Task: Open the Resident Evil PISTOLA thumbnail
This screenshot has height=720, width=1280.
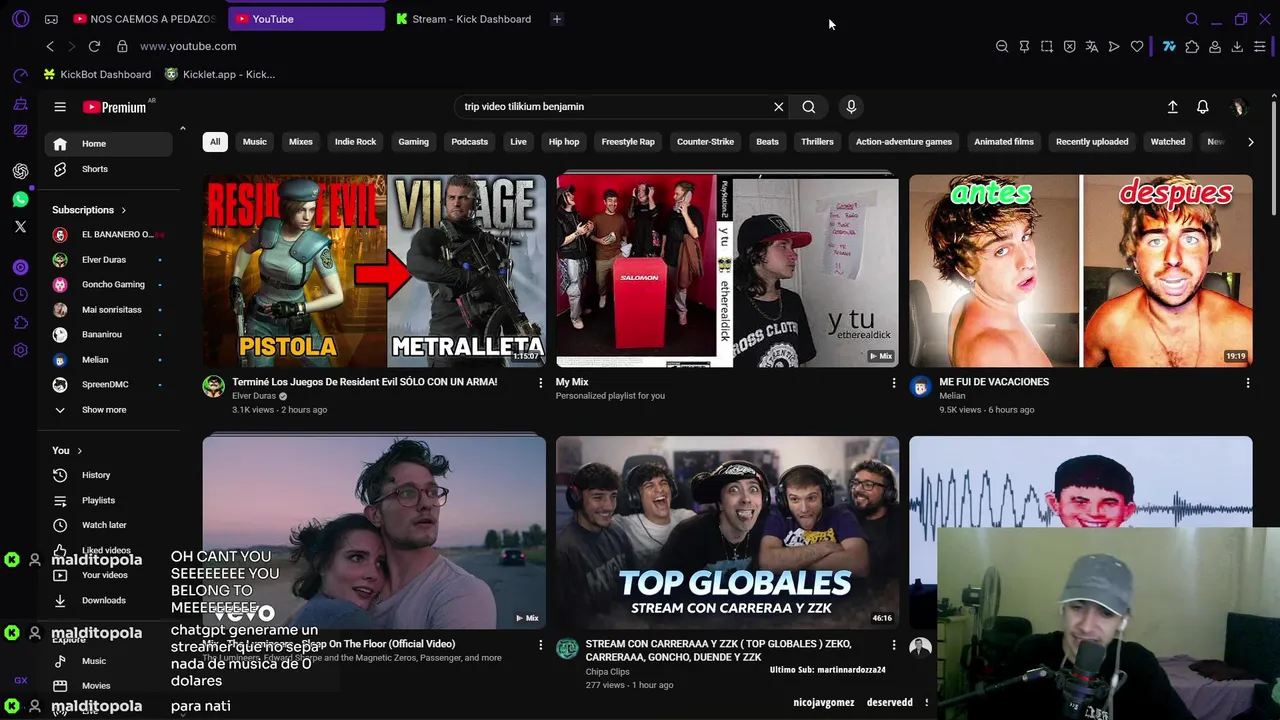Action: pos(374,271)
